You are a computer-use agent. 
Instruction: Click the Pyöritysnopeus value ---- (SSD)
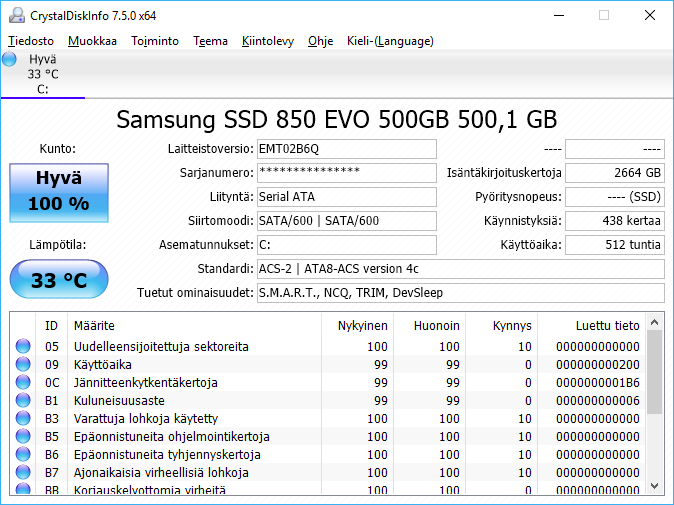pos(615,197)
